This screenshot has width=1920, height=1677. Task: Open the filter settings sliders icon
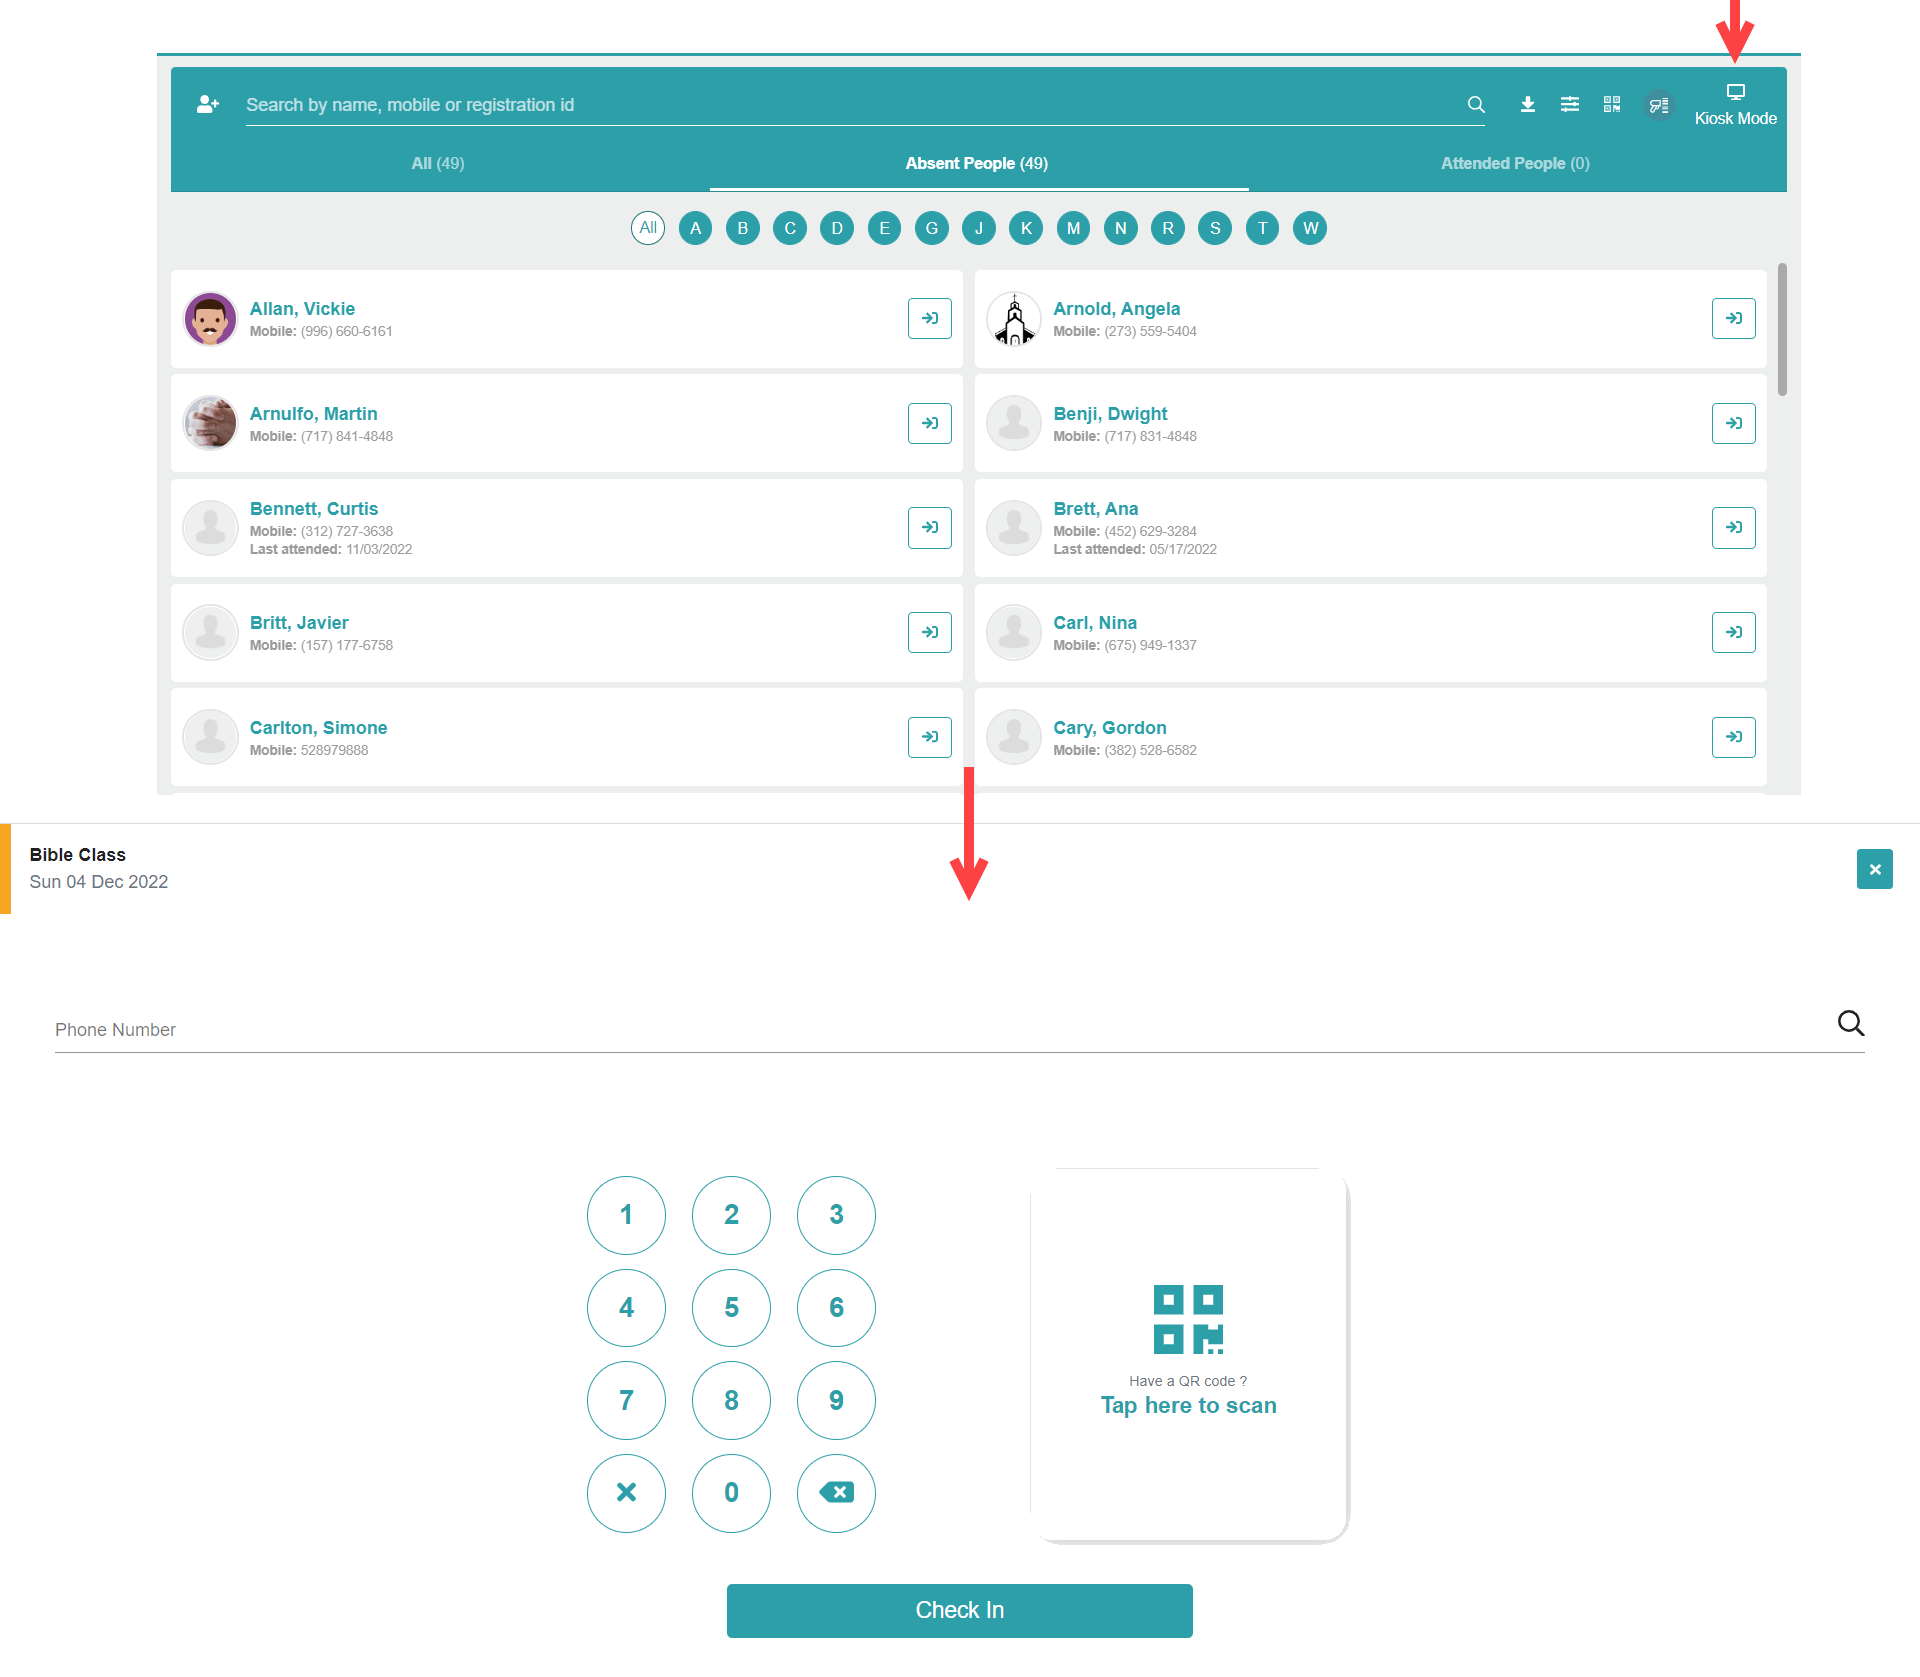[x=1570, y=104]
